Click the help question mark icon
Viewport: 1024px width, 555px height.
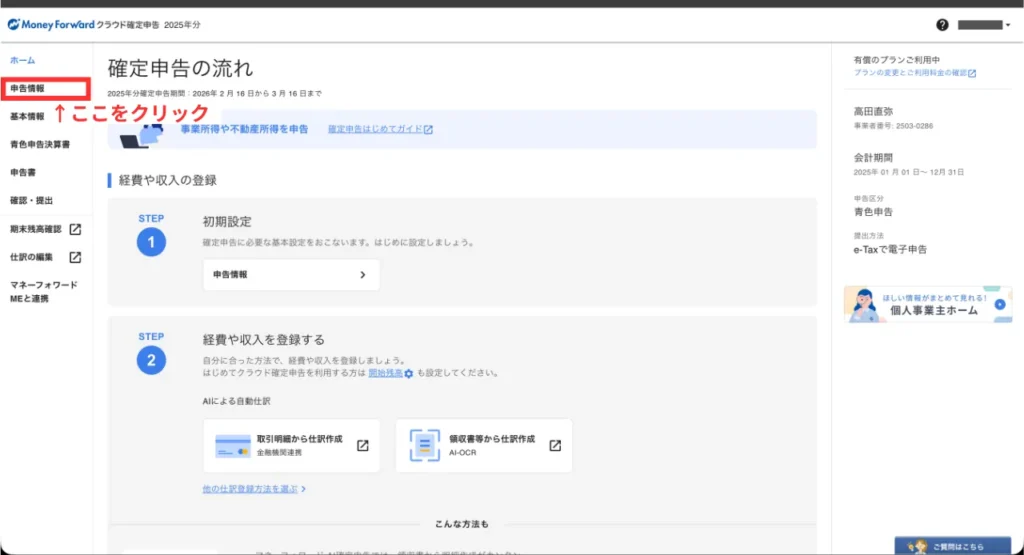942,25
